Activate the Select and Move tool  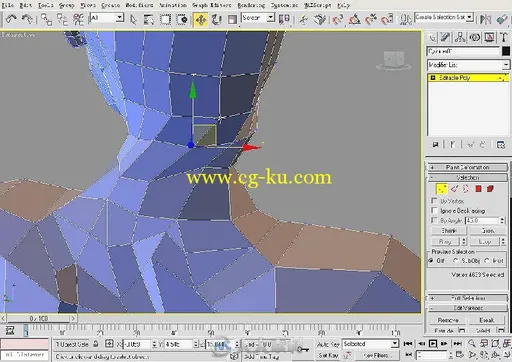tap(201, 20)
